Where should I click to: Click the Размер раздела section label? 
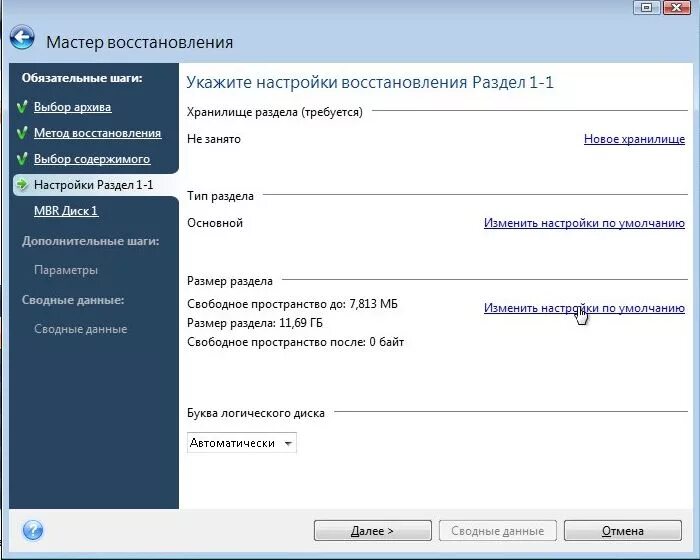[x=230, y=281]
